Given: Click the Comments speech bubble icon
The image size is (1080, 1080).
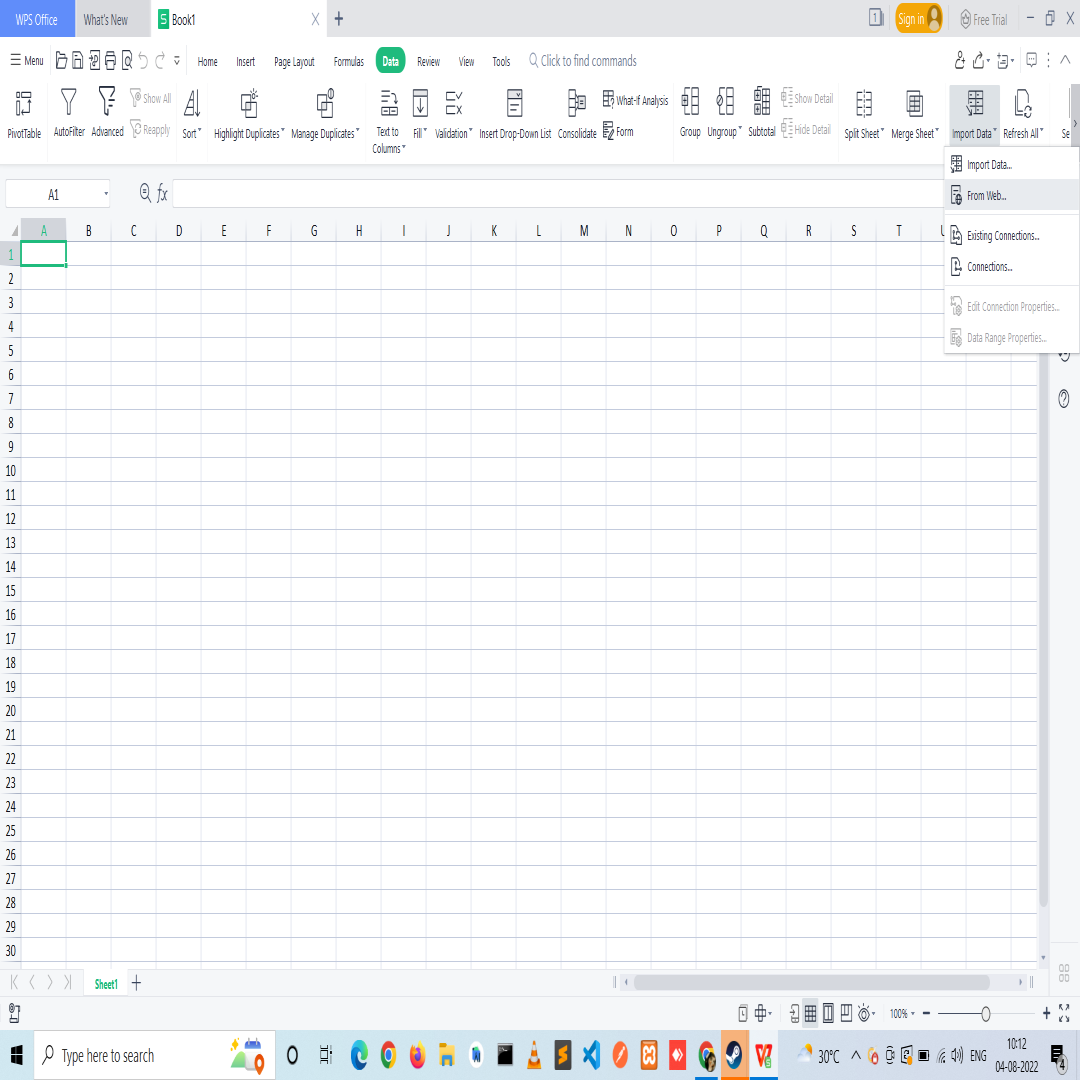Looking at the screenshot, I should pos(1031,60).
